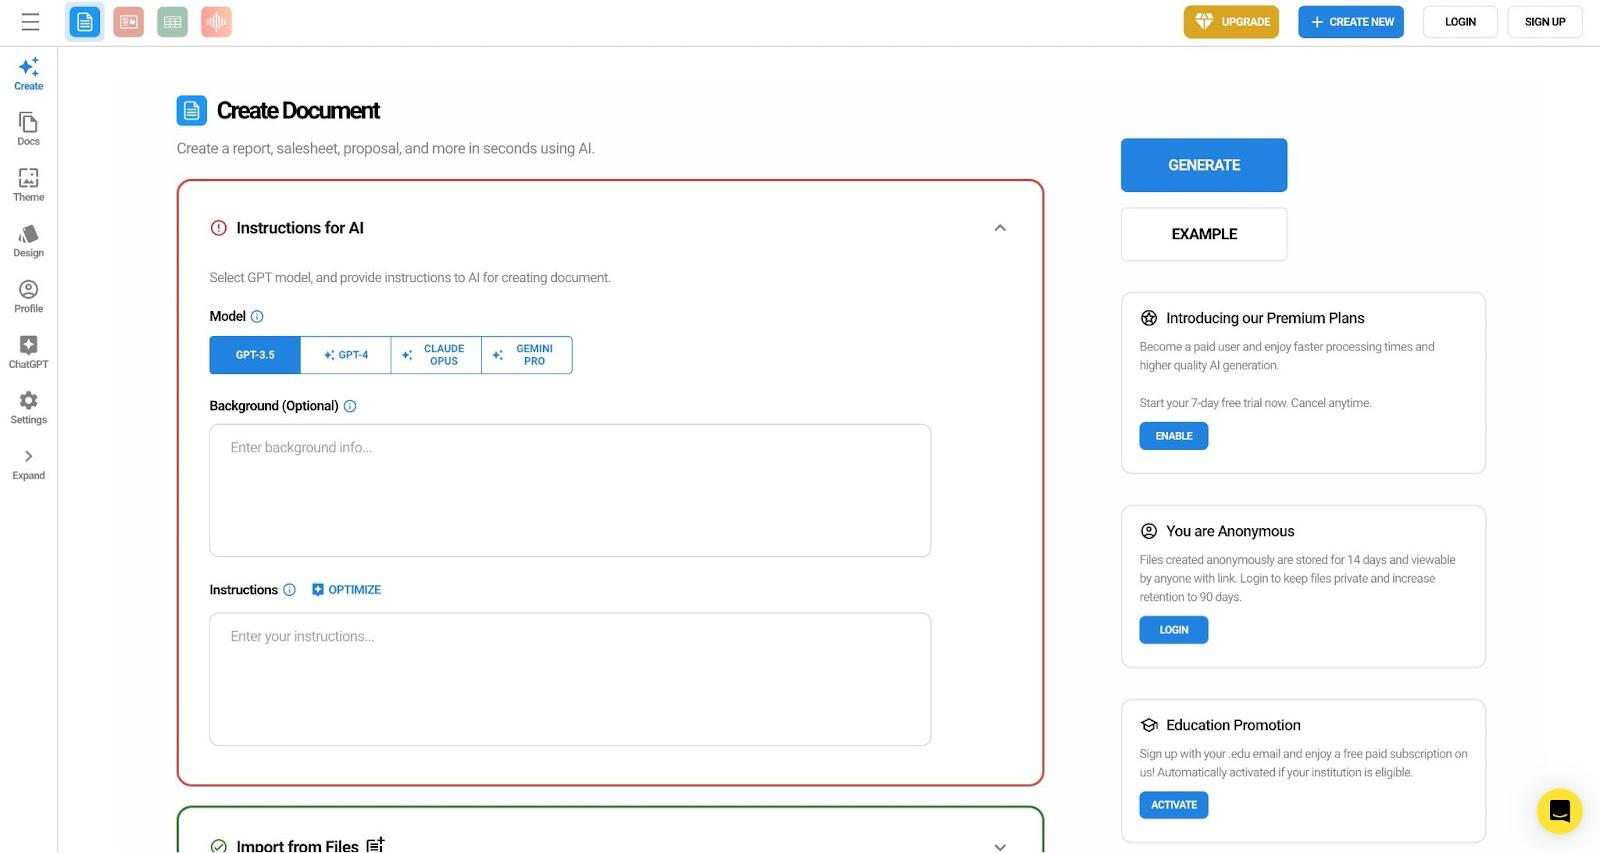Click the Instructions info icon
1600x853 pixels.
point(290,590)
